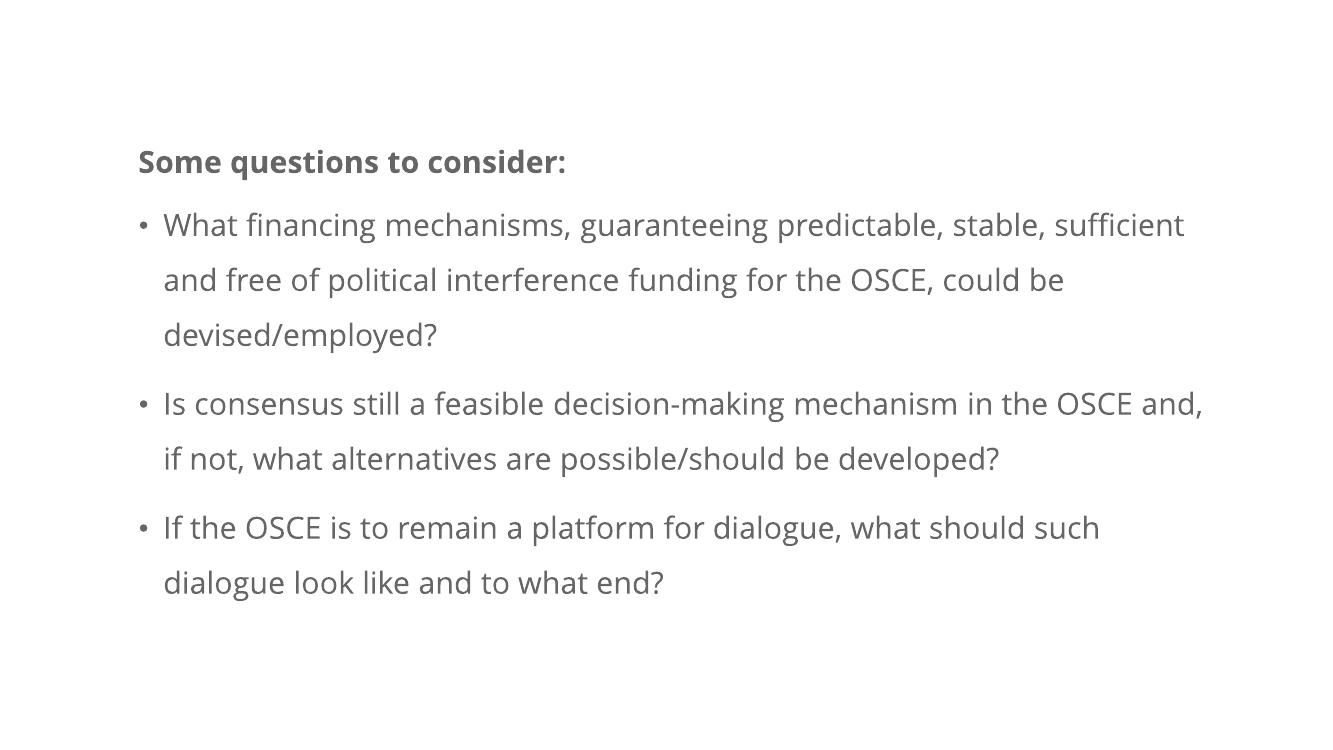
Task: Select the third bullet point marker
Action: tap(144, 529)
